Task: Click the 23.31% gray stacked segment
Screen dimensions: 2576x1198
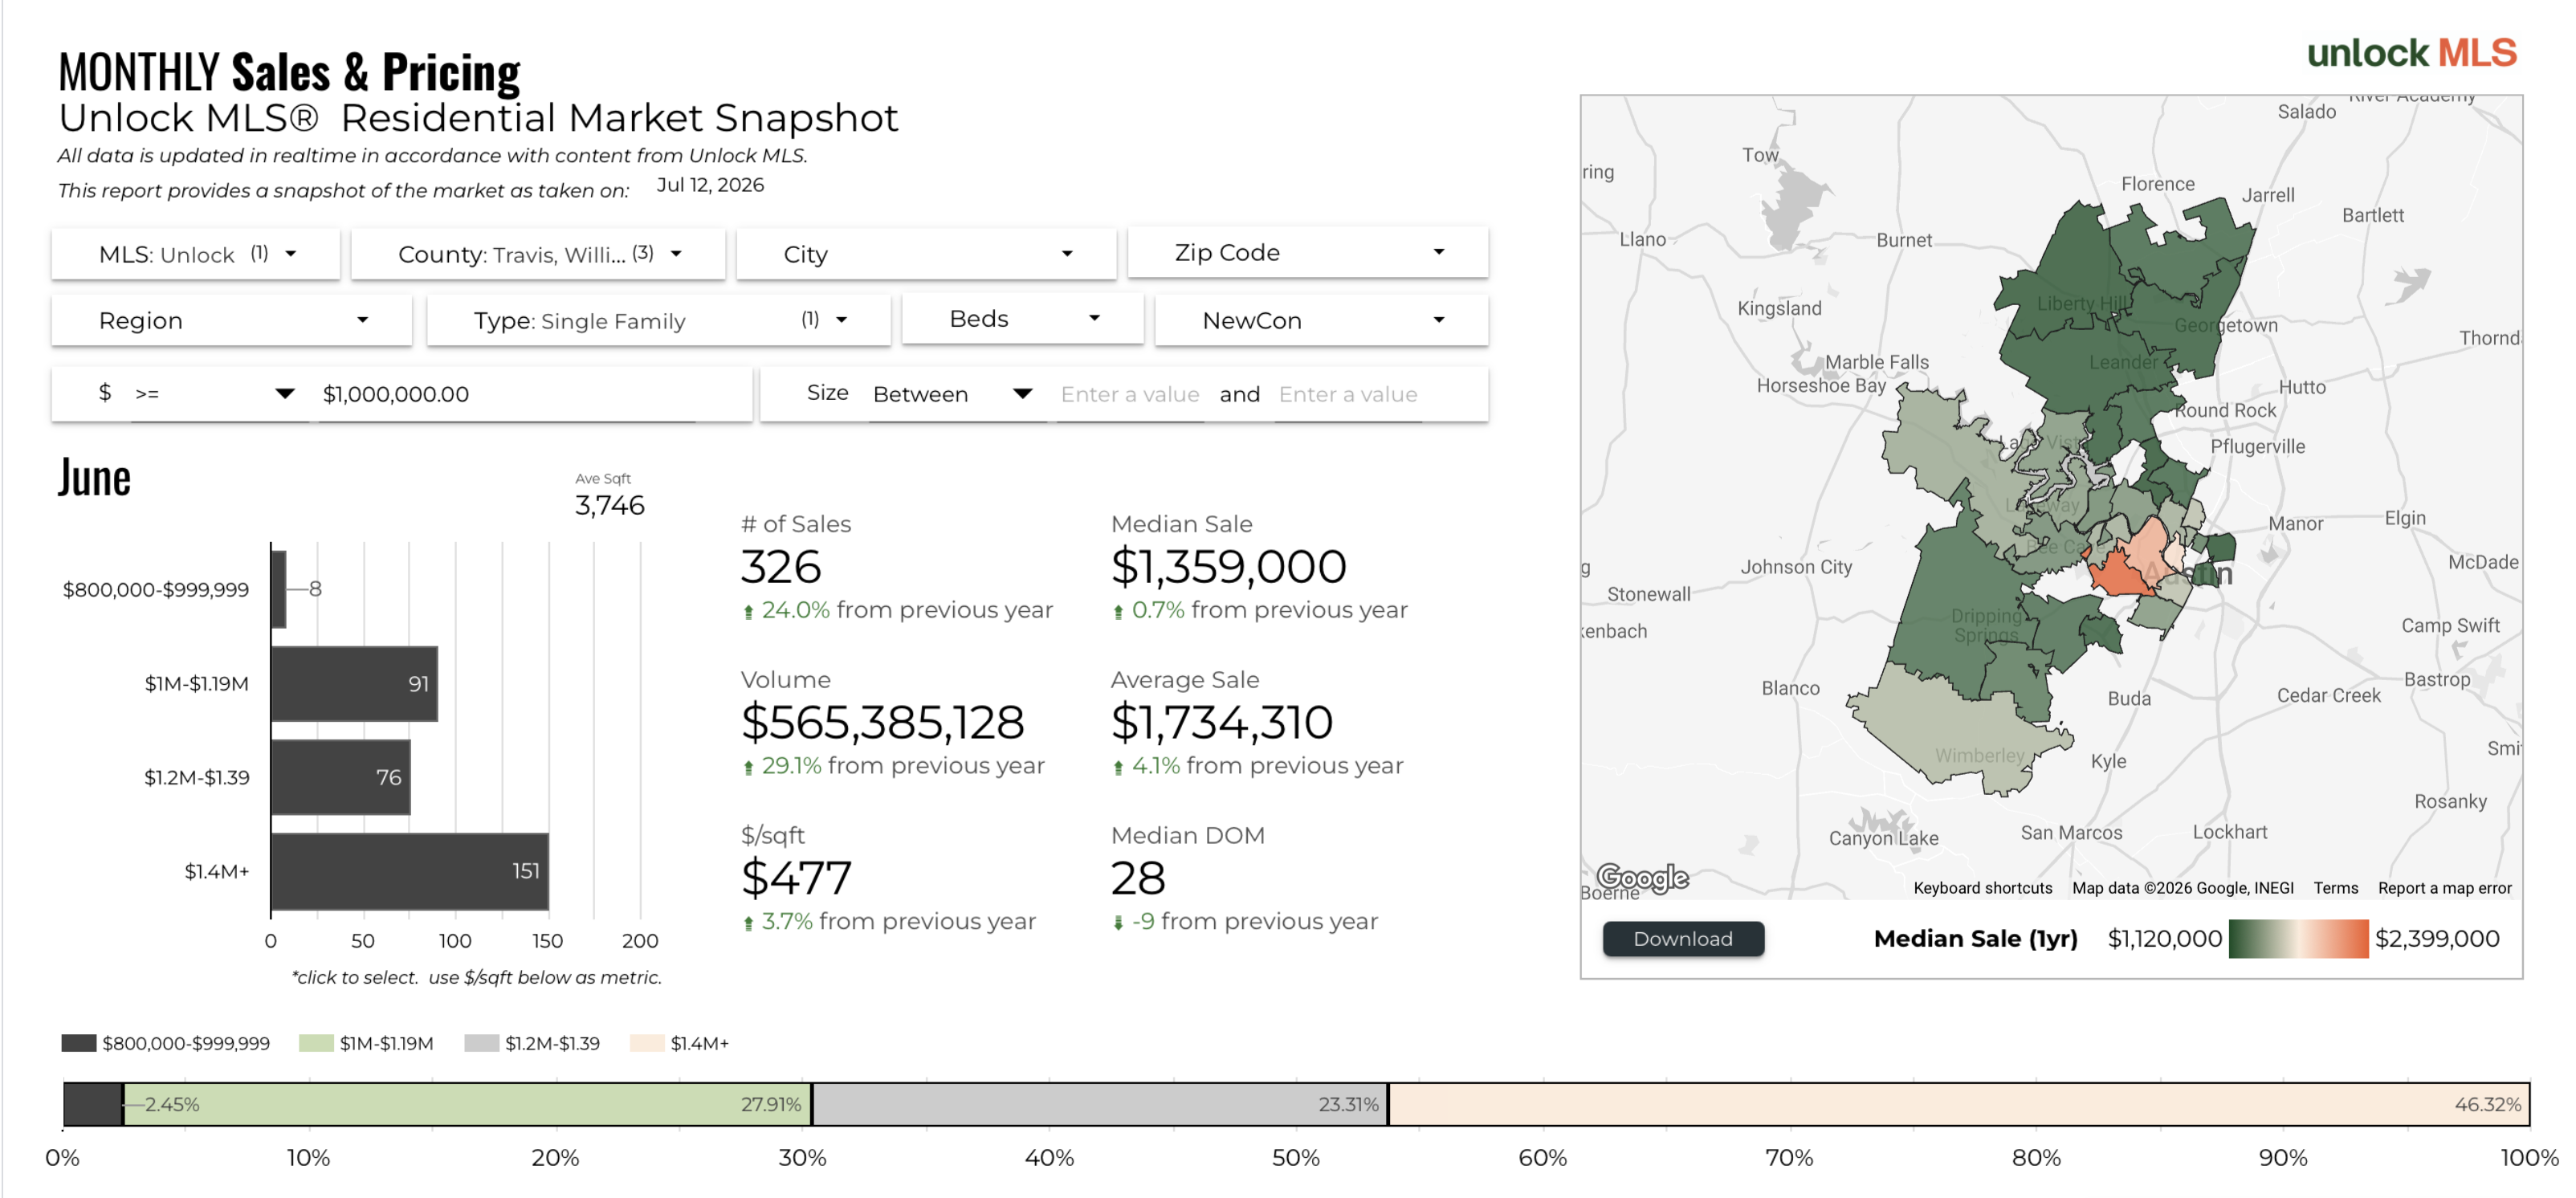Action: (1100, 1104)
